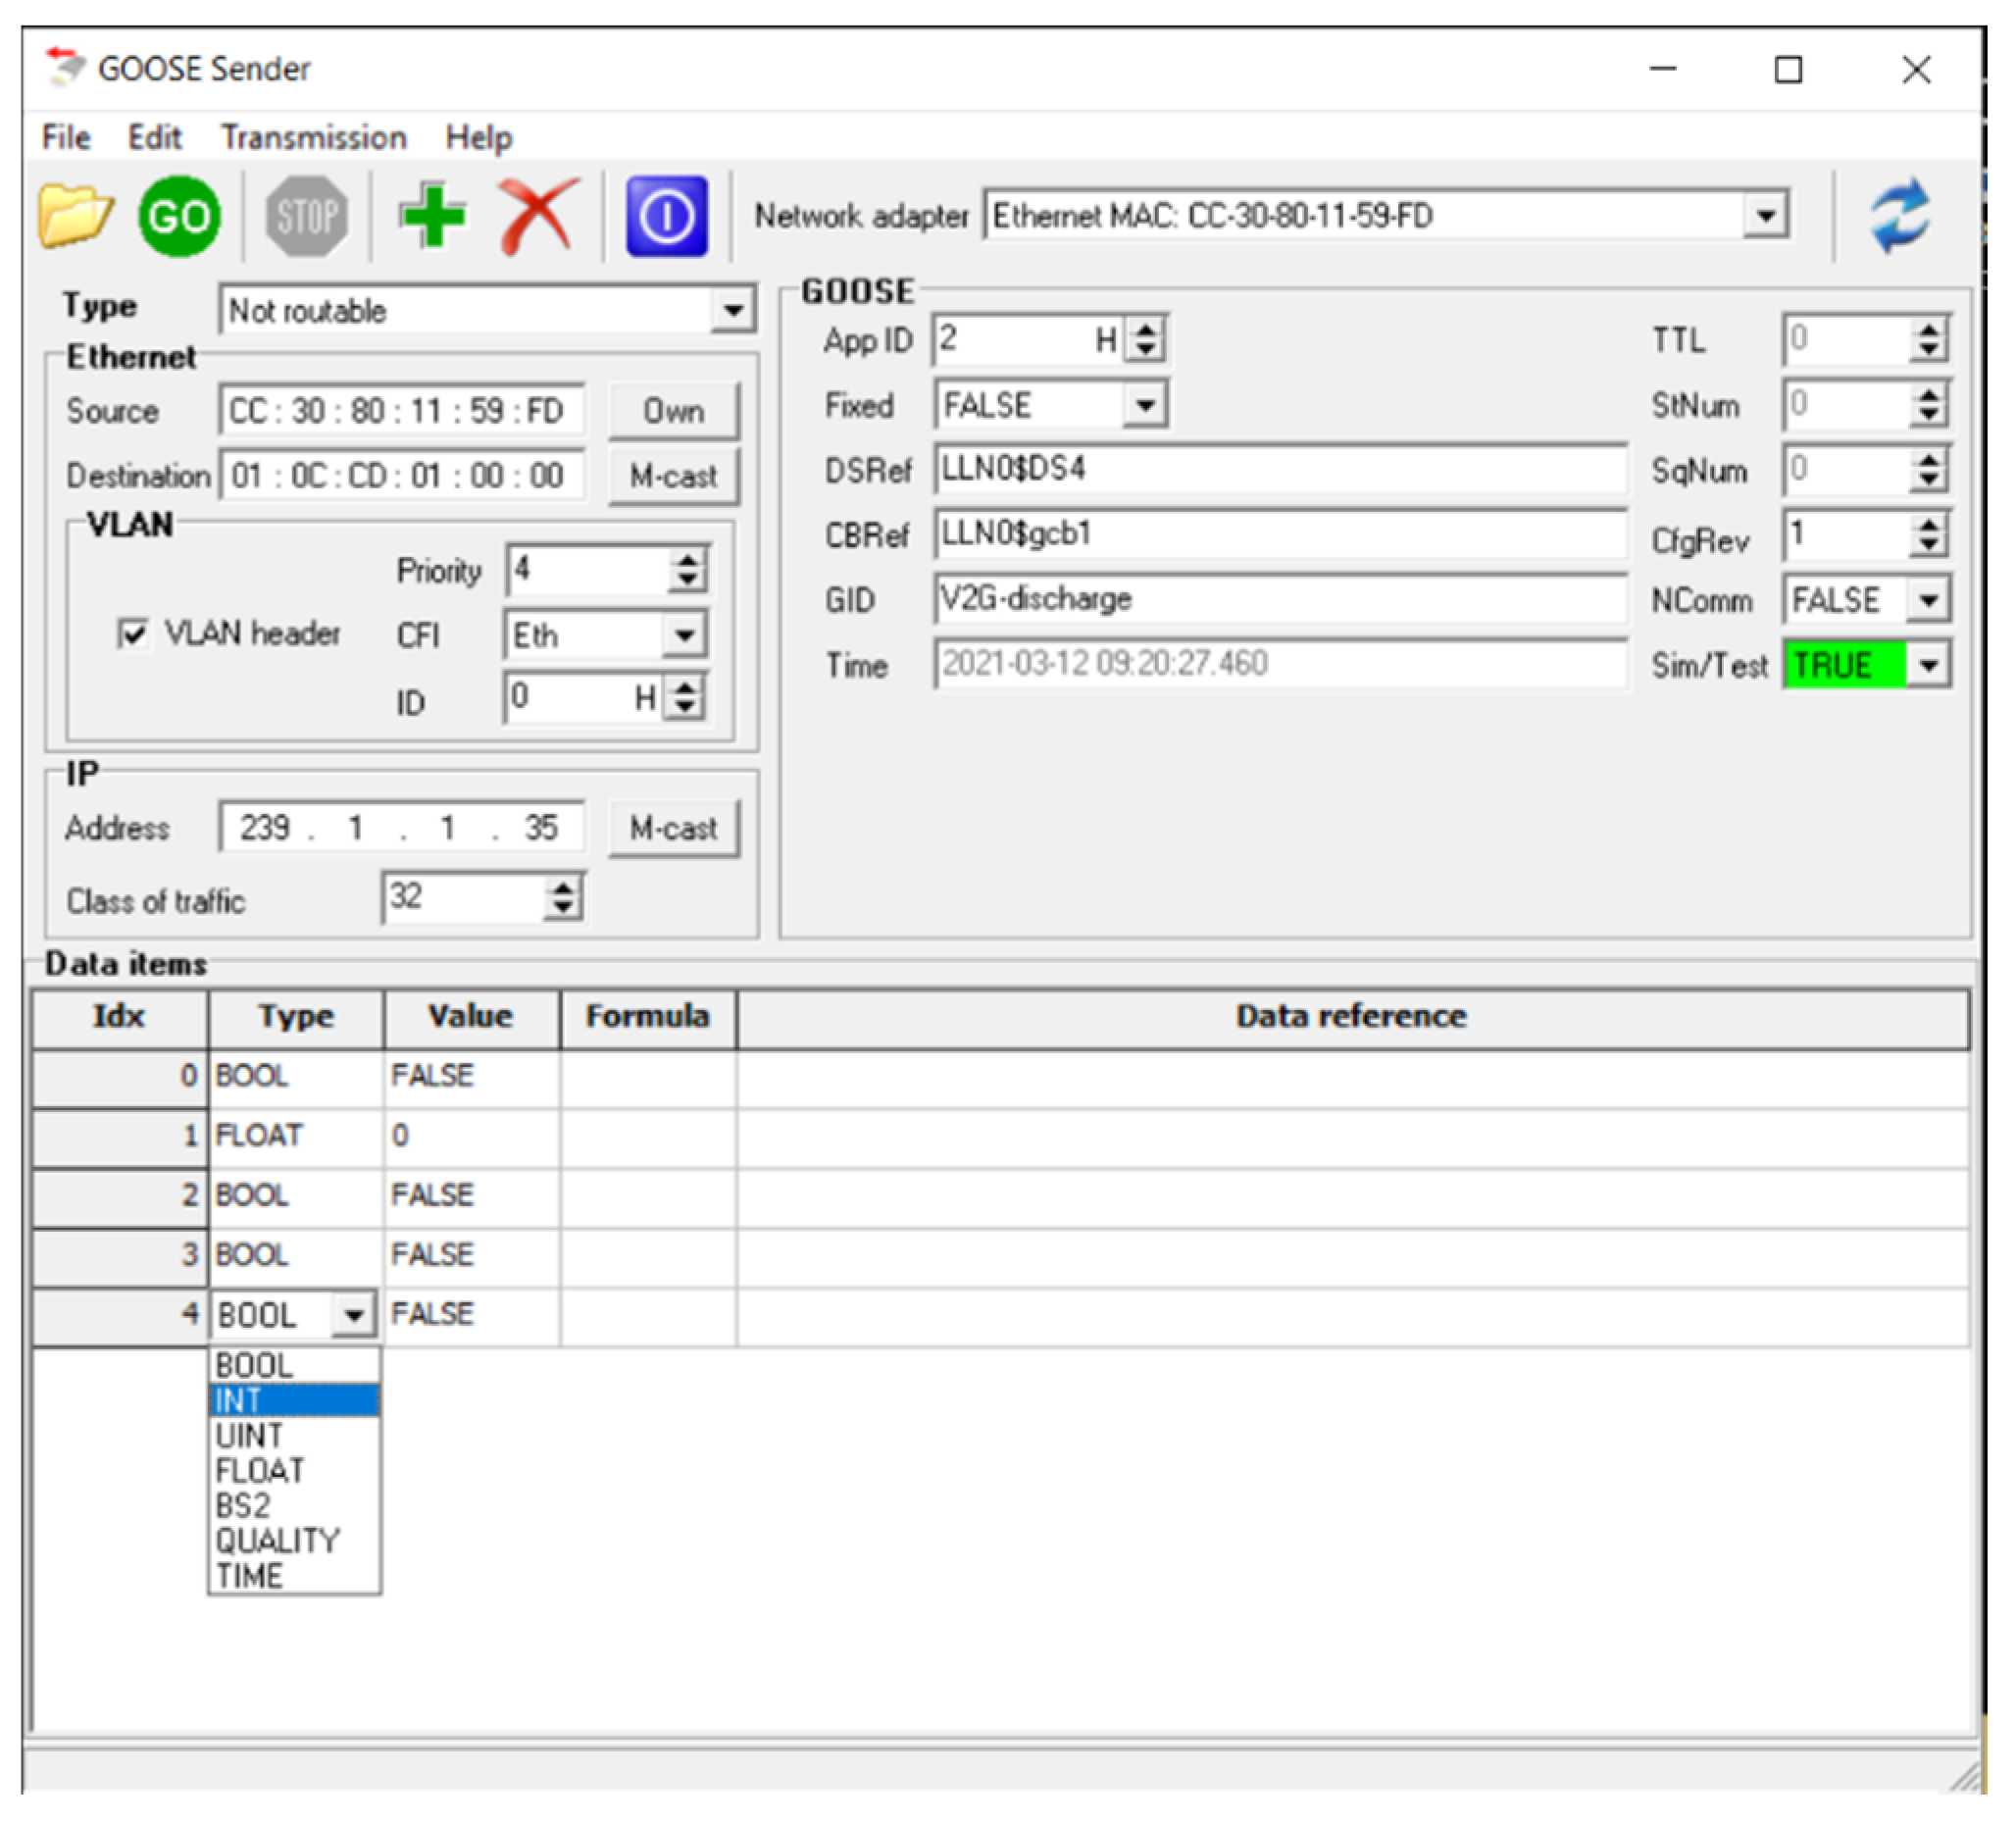Click the gray STOP sign icon
The image size is (2016, 1824).
[306, 215]
